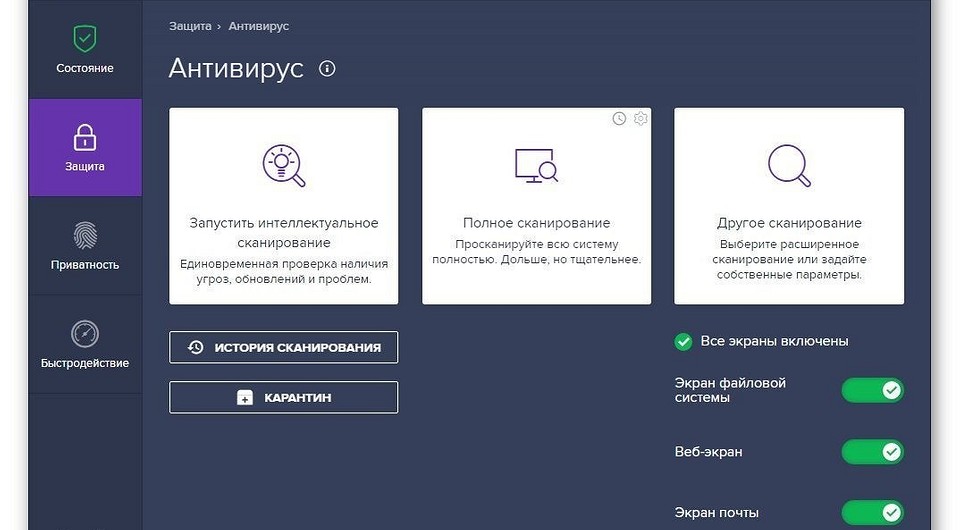Click the history clock icon in scan history button
960x530 pixels.
click(195, 347)
